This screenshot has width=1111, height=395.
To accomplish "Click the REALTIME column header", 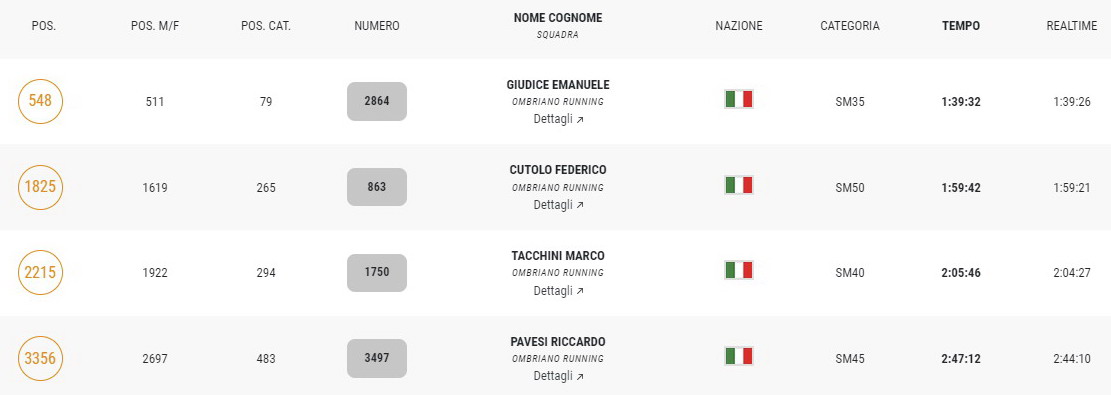I will (x=1071, y=26).
